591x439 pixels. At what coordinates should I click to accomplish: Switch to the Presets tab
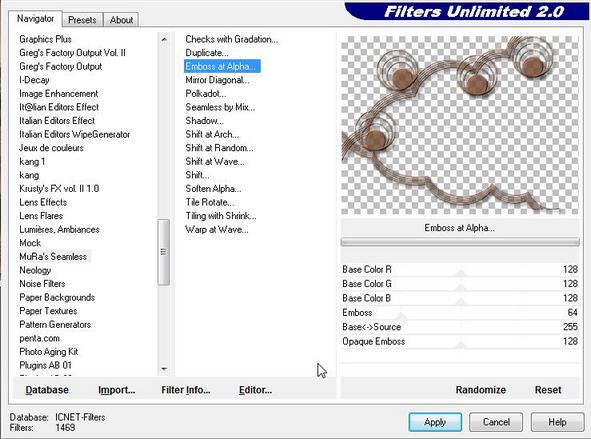[x=82, y=20]
